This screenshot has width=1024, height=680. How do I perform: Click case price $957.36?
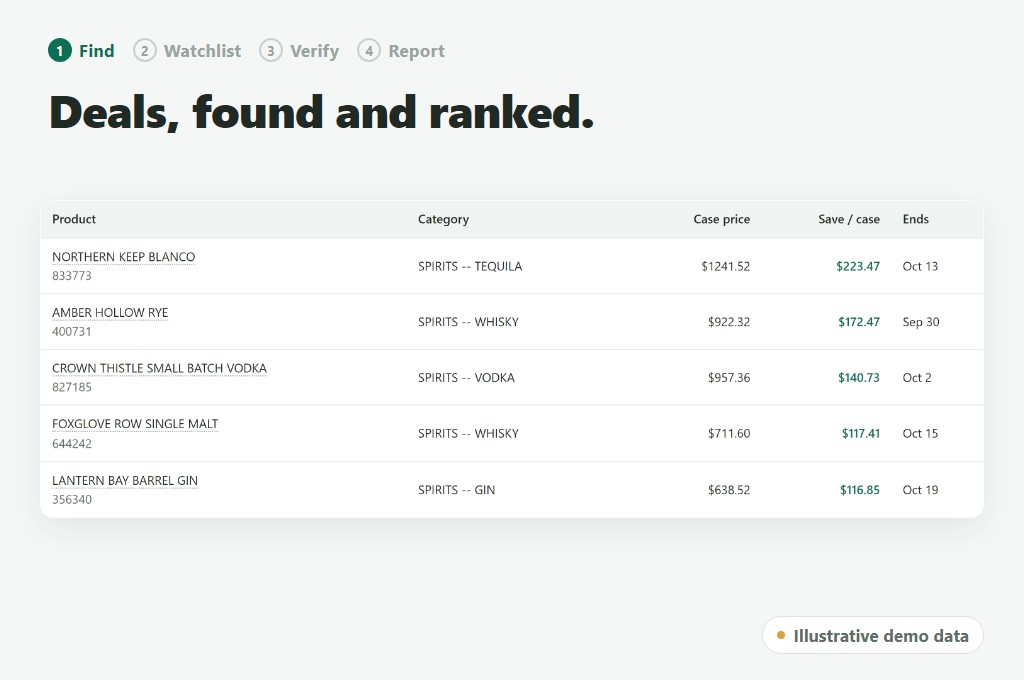tap(729, 378)
